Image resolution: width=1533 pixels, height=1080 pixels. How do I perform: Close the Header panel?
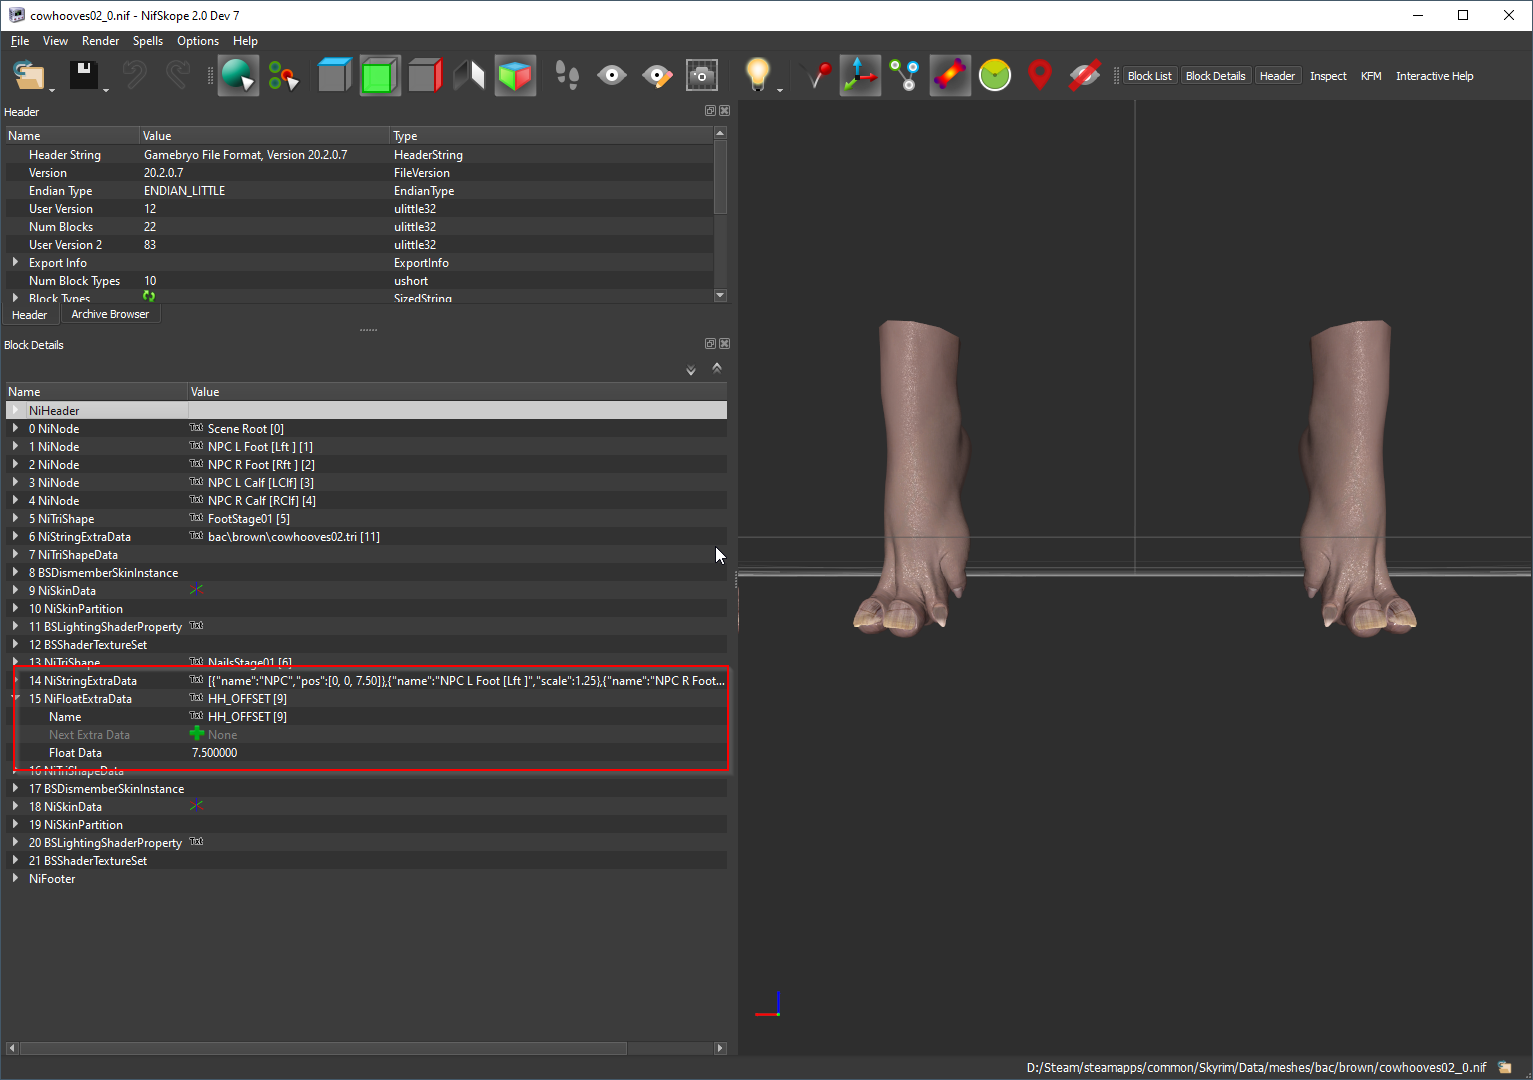[725, 111]
